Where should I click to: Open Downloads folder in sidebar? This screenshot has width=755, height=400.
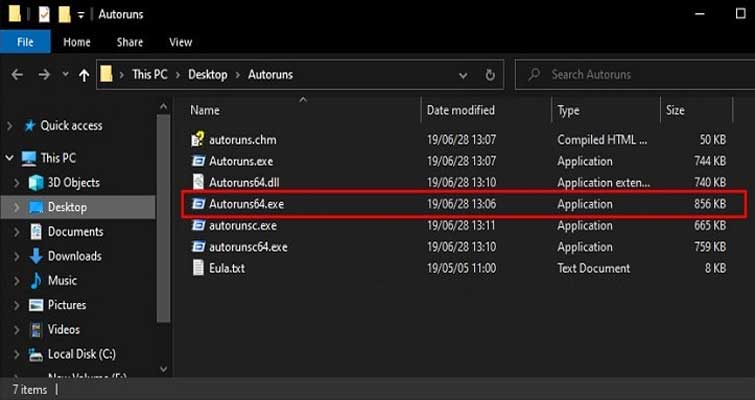75,256
